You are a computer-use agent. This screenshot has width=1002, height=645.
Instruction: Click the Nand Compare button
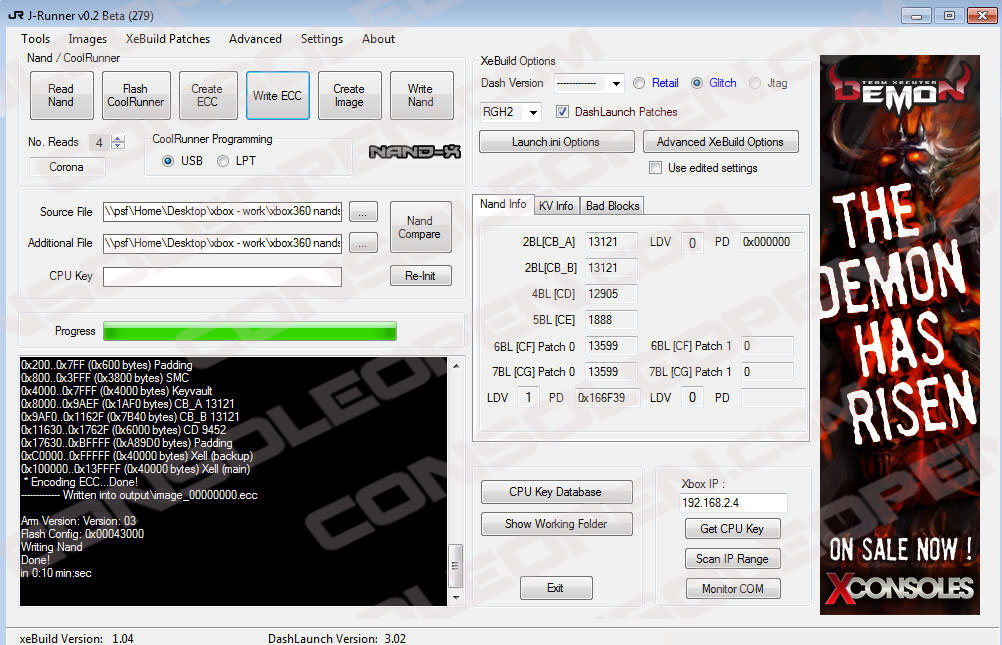click(420, 228)
